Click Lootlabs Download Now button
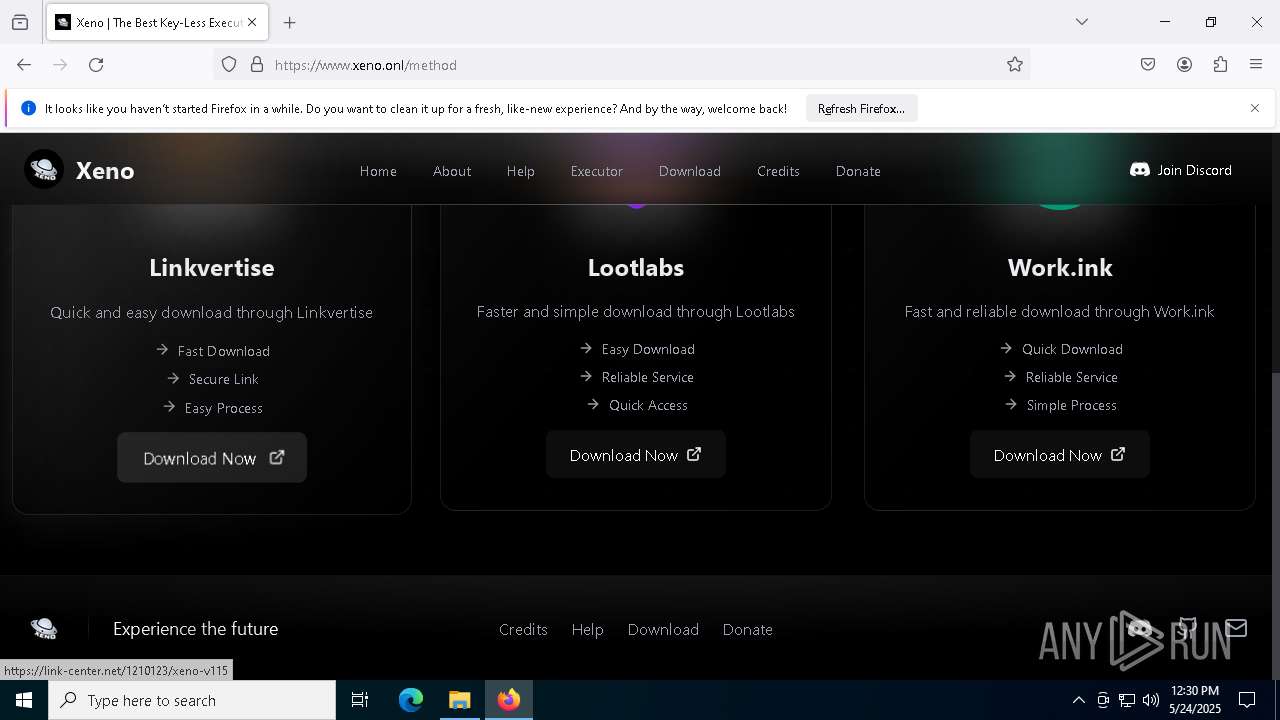 point(636,455)
